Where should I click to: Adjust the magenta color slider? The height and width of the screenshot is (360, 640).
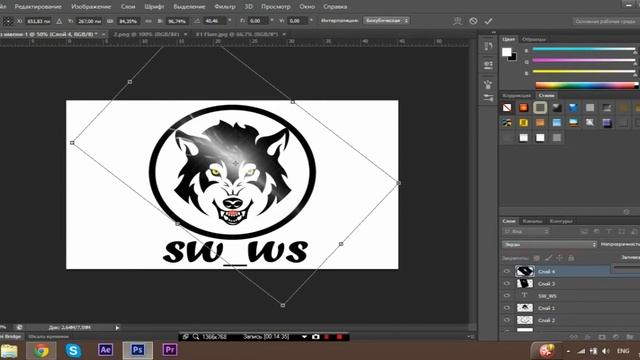tap(584, 60)
